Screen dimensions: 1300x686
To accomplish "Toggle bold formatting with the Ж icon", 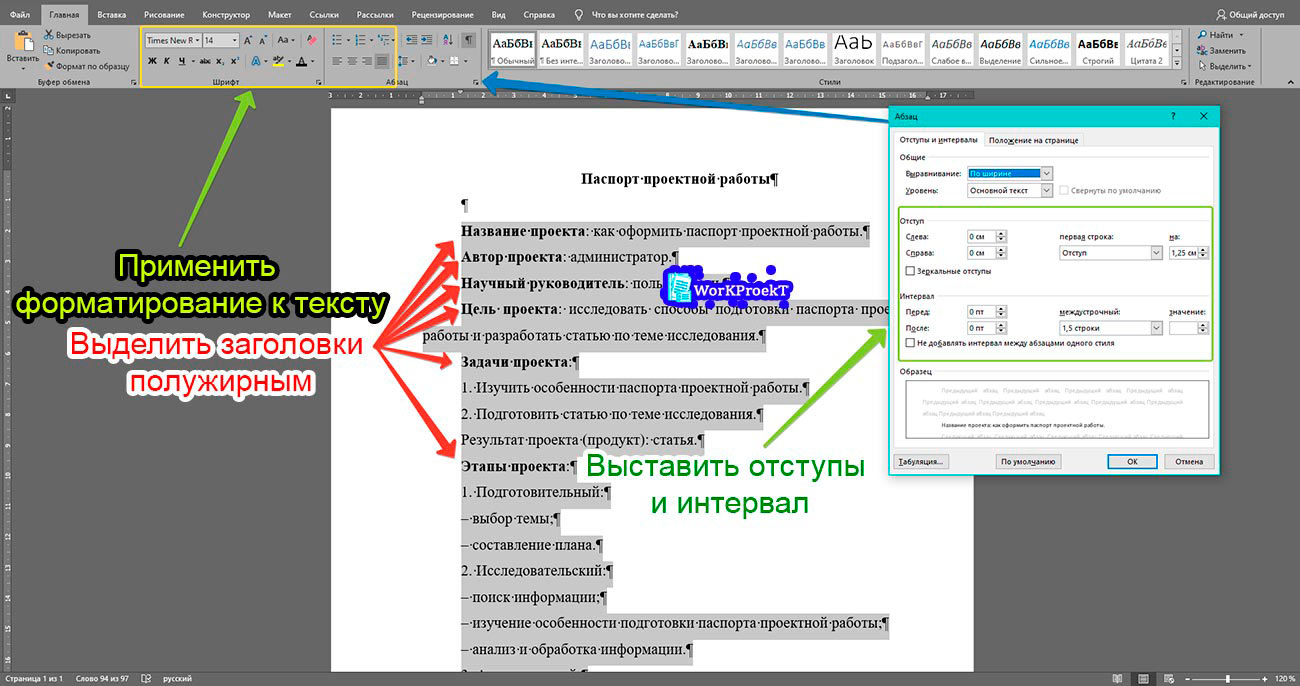I will coord(150,61).
